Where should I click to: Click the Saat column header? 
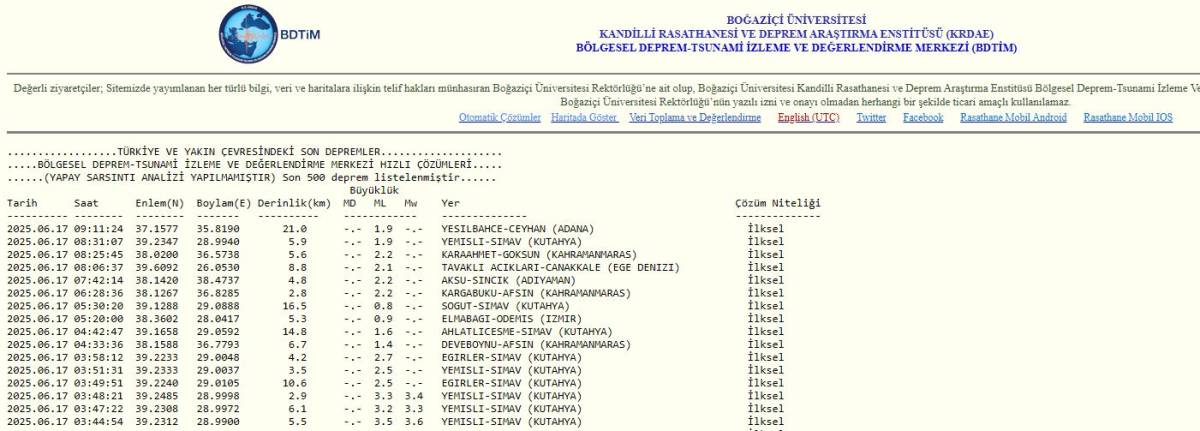(x=86, y=203)
